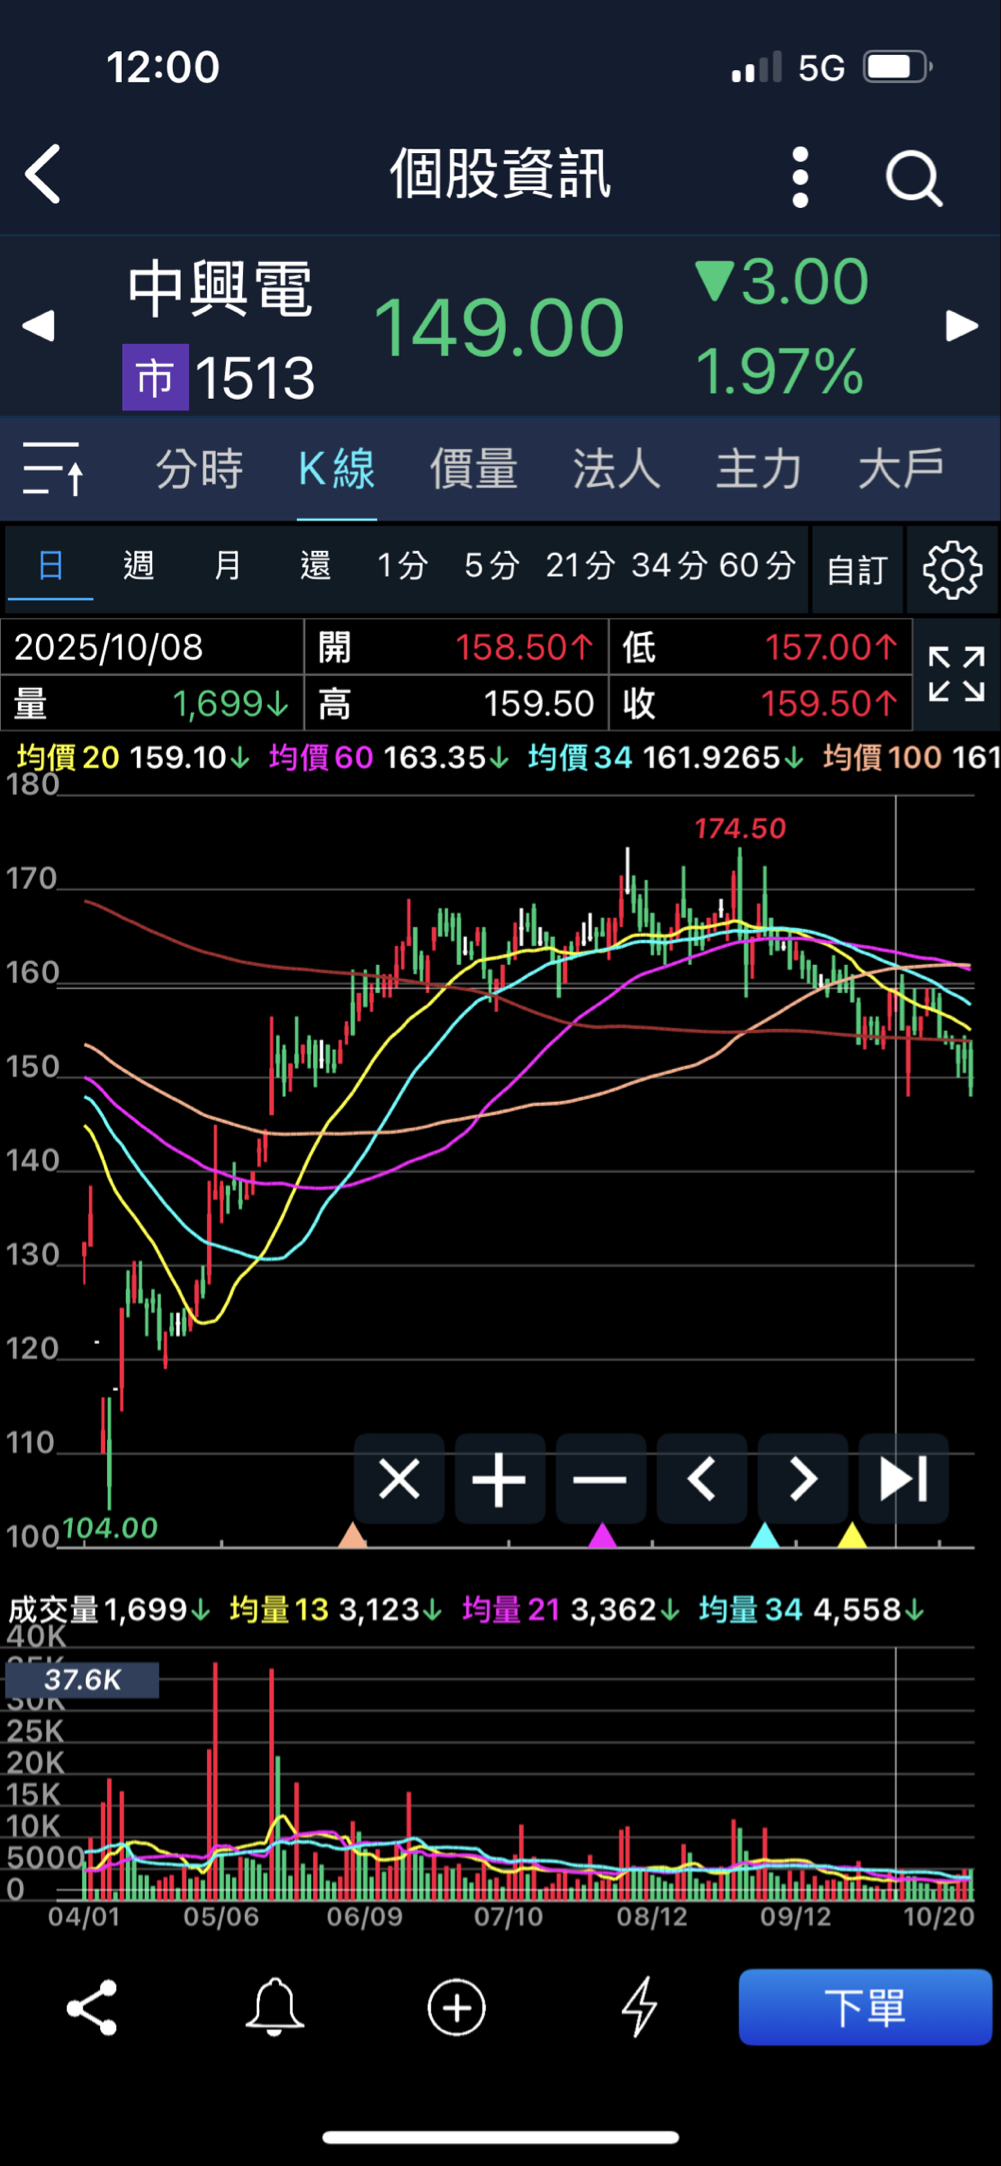Tap the search magnifier icon

tap(913, 179)
